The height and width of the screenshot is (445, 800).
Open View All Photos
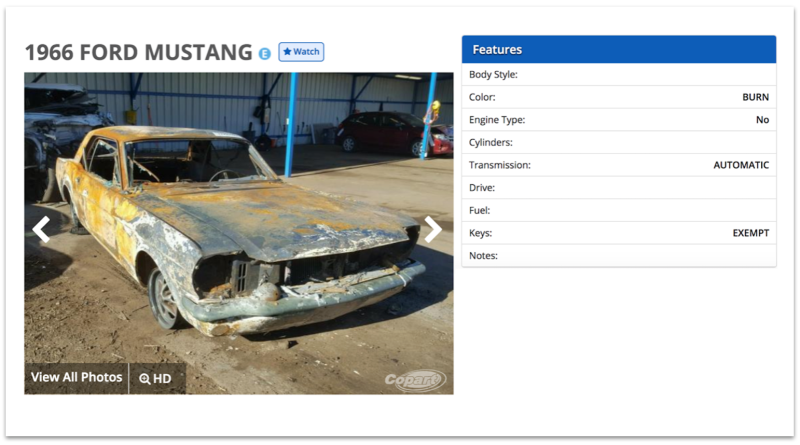[x=77, y=378]
